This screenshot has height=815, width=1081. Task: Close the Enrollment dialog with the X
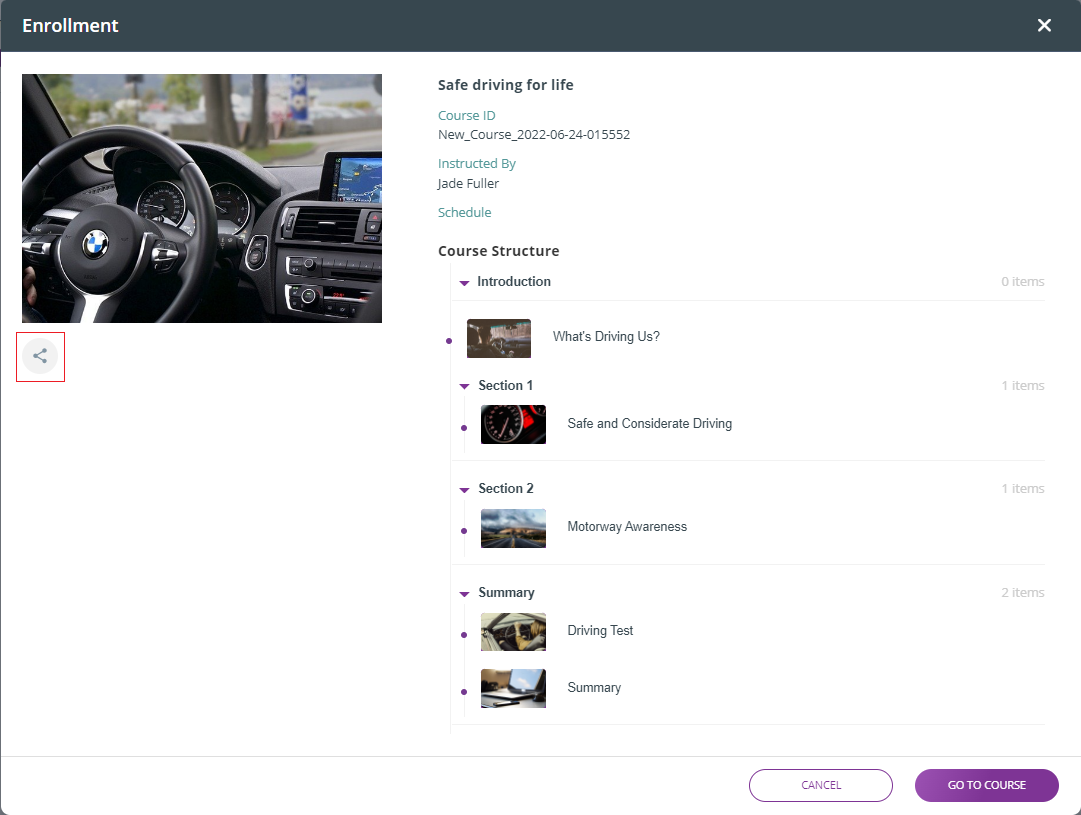pyautogui.click(x=1044, y=26)
